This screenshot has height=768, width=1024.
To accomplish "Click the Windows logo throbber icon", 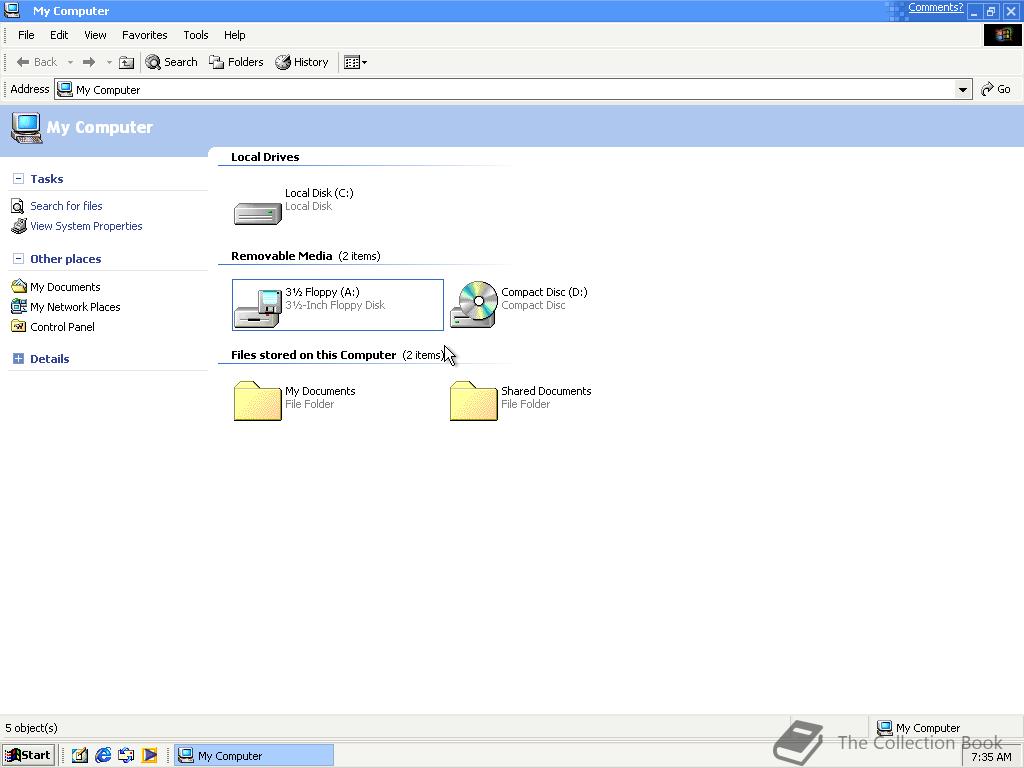I will (1002, 35).
